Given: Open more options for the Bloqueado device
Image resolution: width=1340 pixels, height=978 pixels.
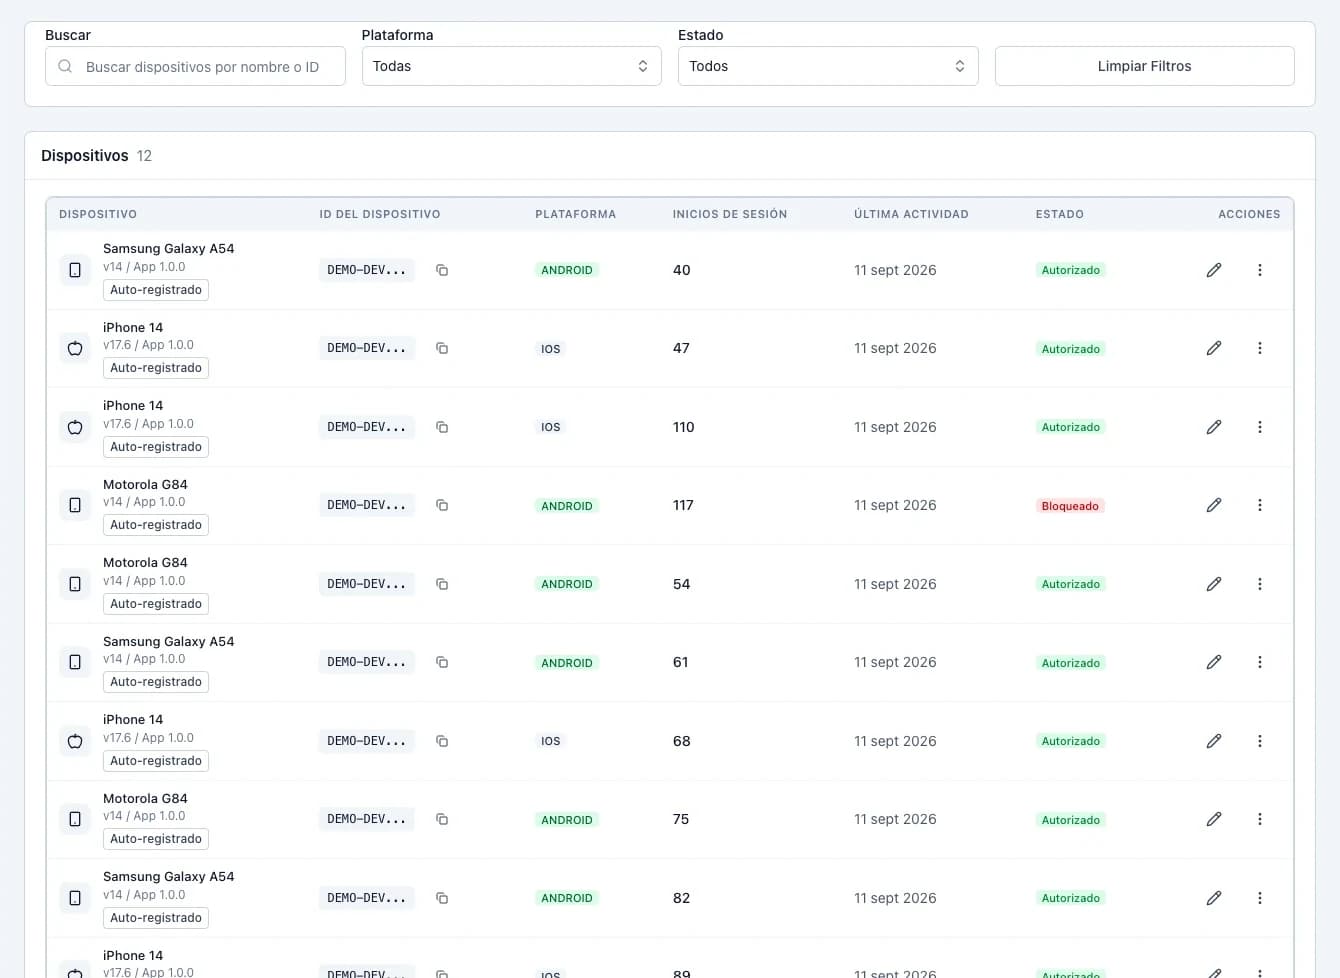Looking at the screenshot, I should pos(1260,505).
